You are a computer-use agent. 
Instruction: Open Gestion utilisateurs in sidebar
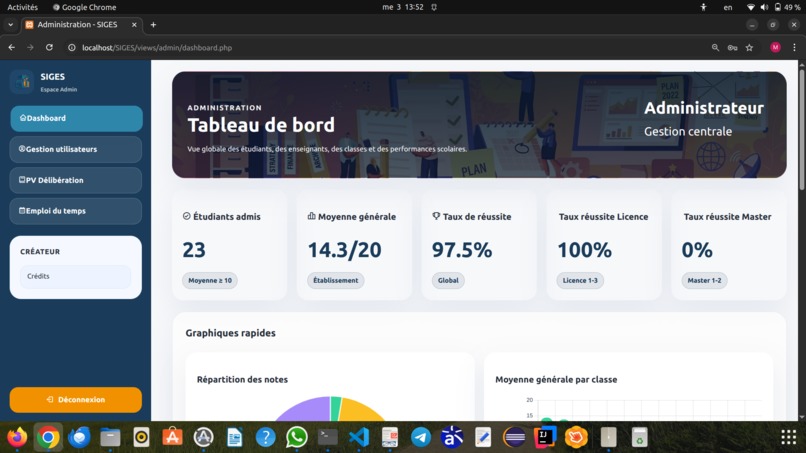coord(76,149)
